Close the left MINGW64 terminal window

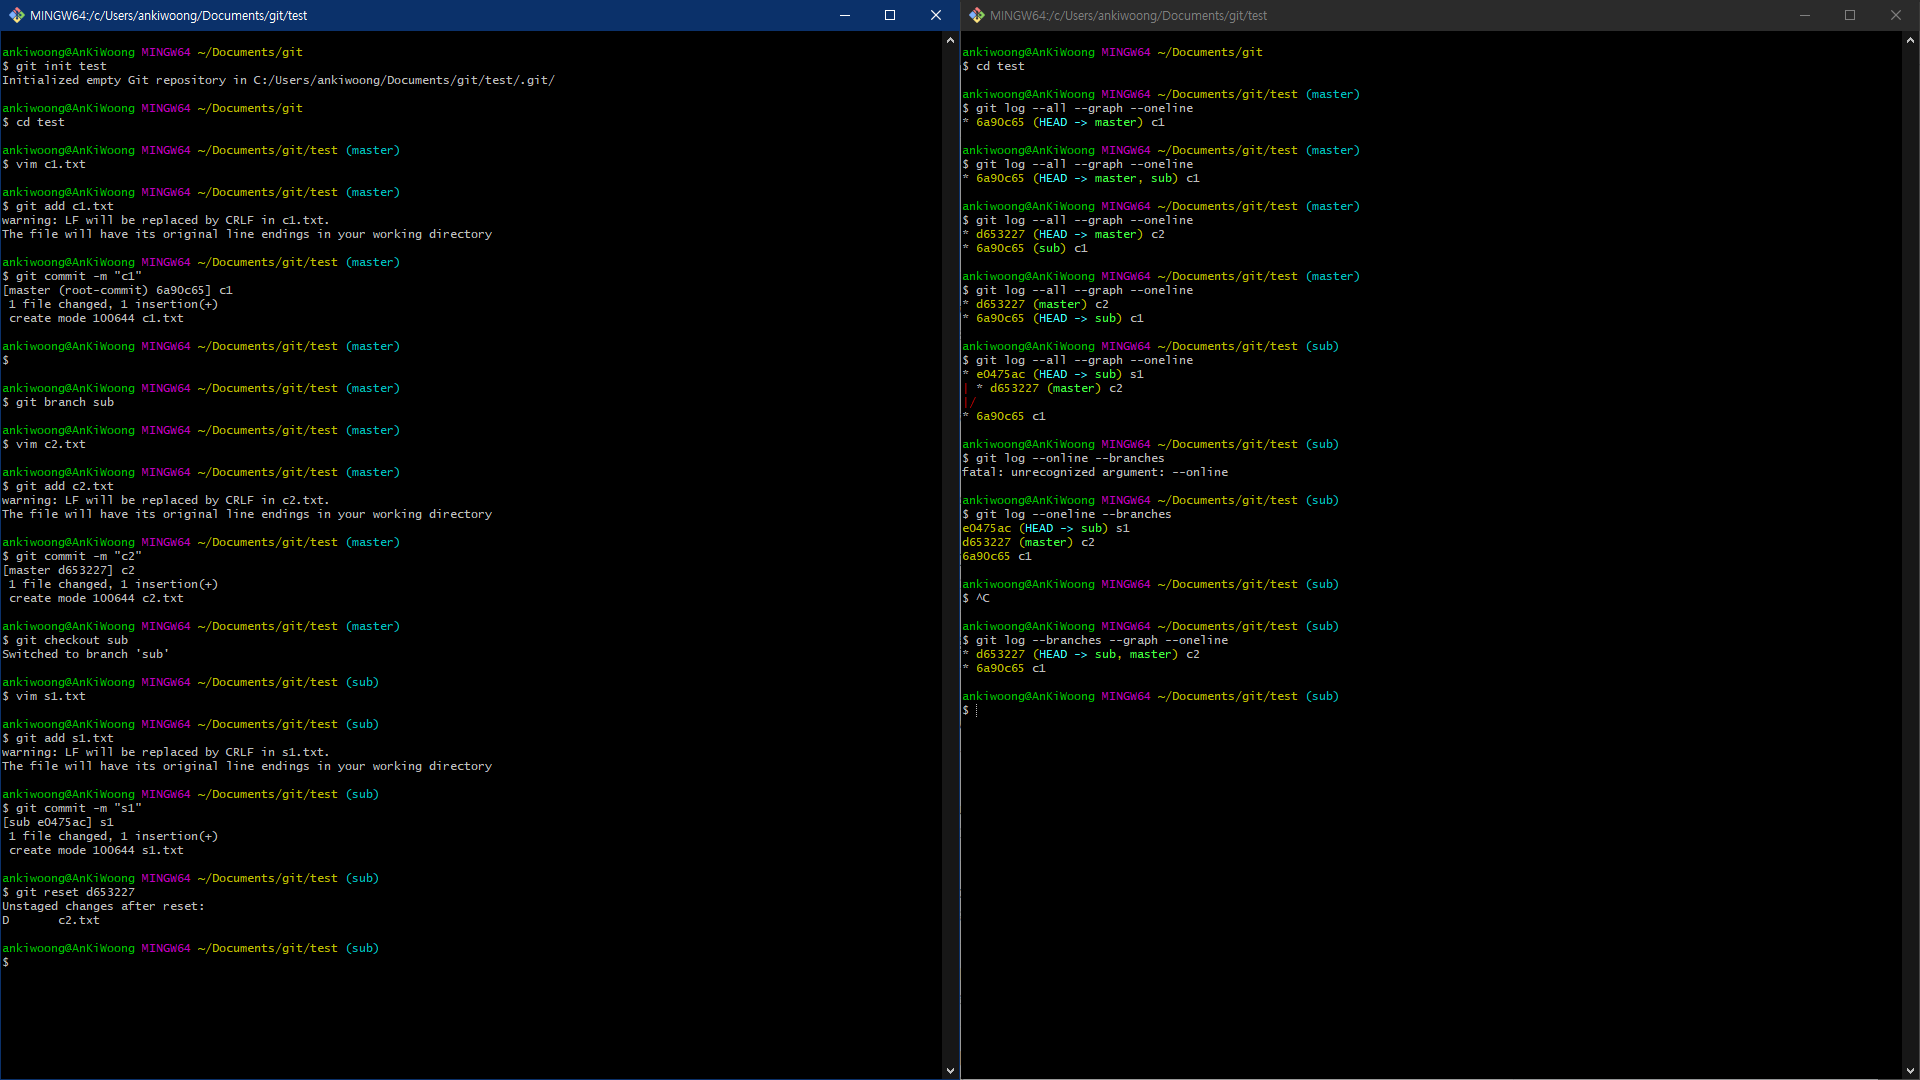[x=935, y=15]
